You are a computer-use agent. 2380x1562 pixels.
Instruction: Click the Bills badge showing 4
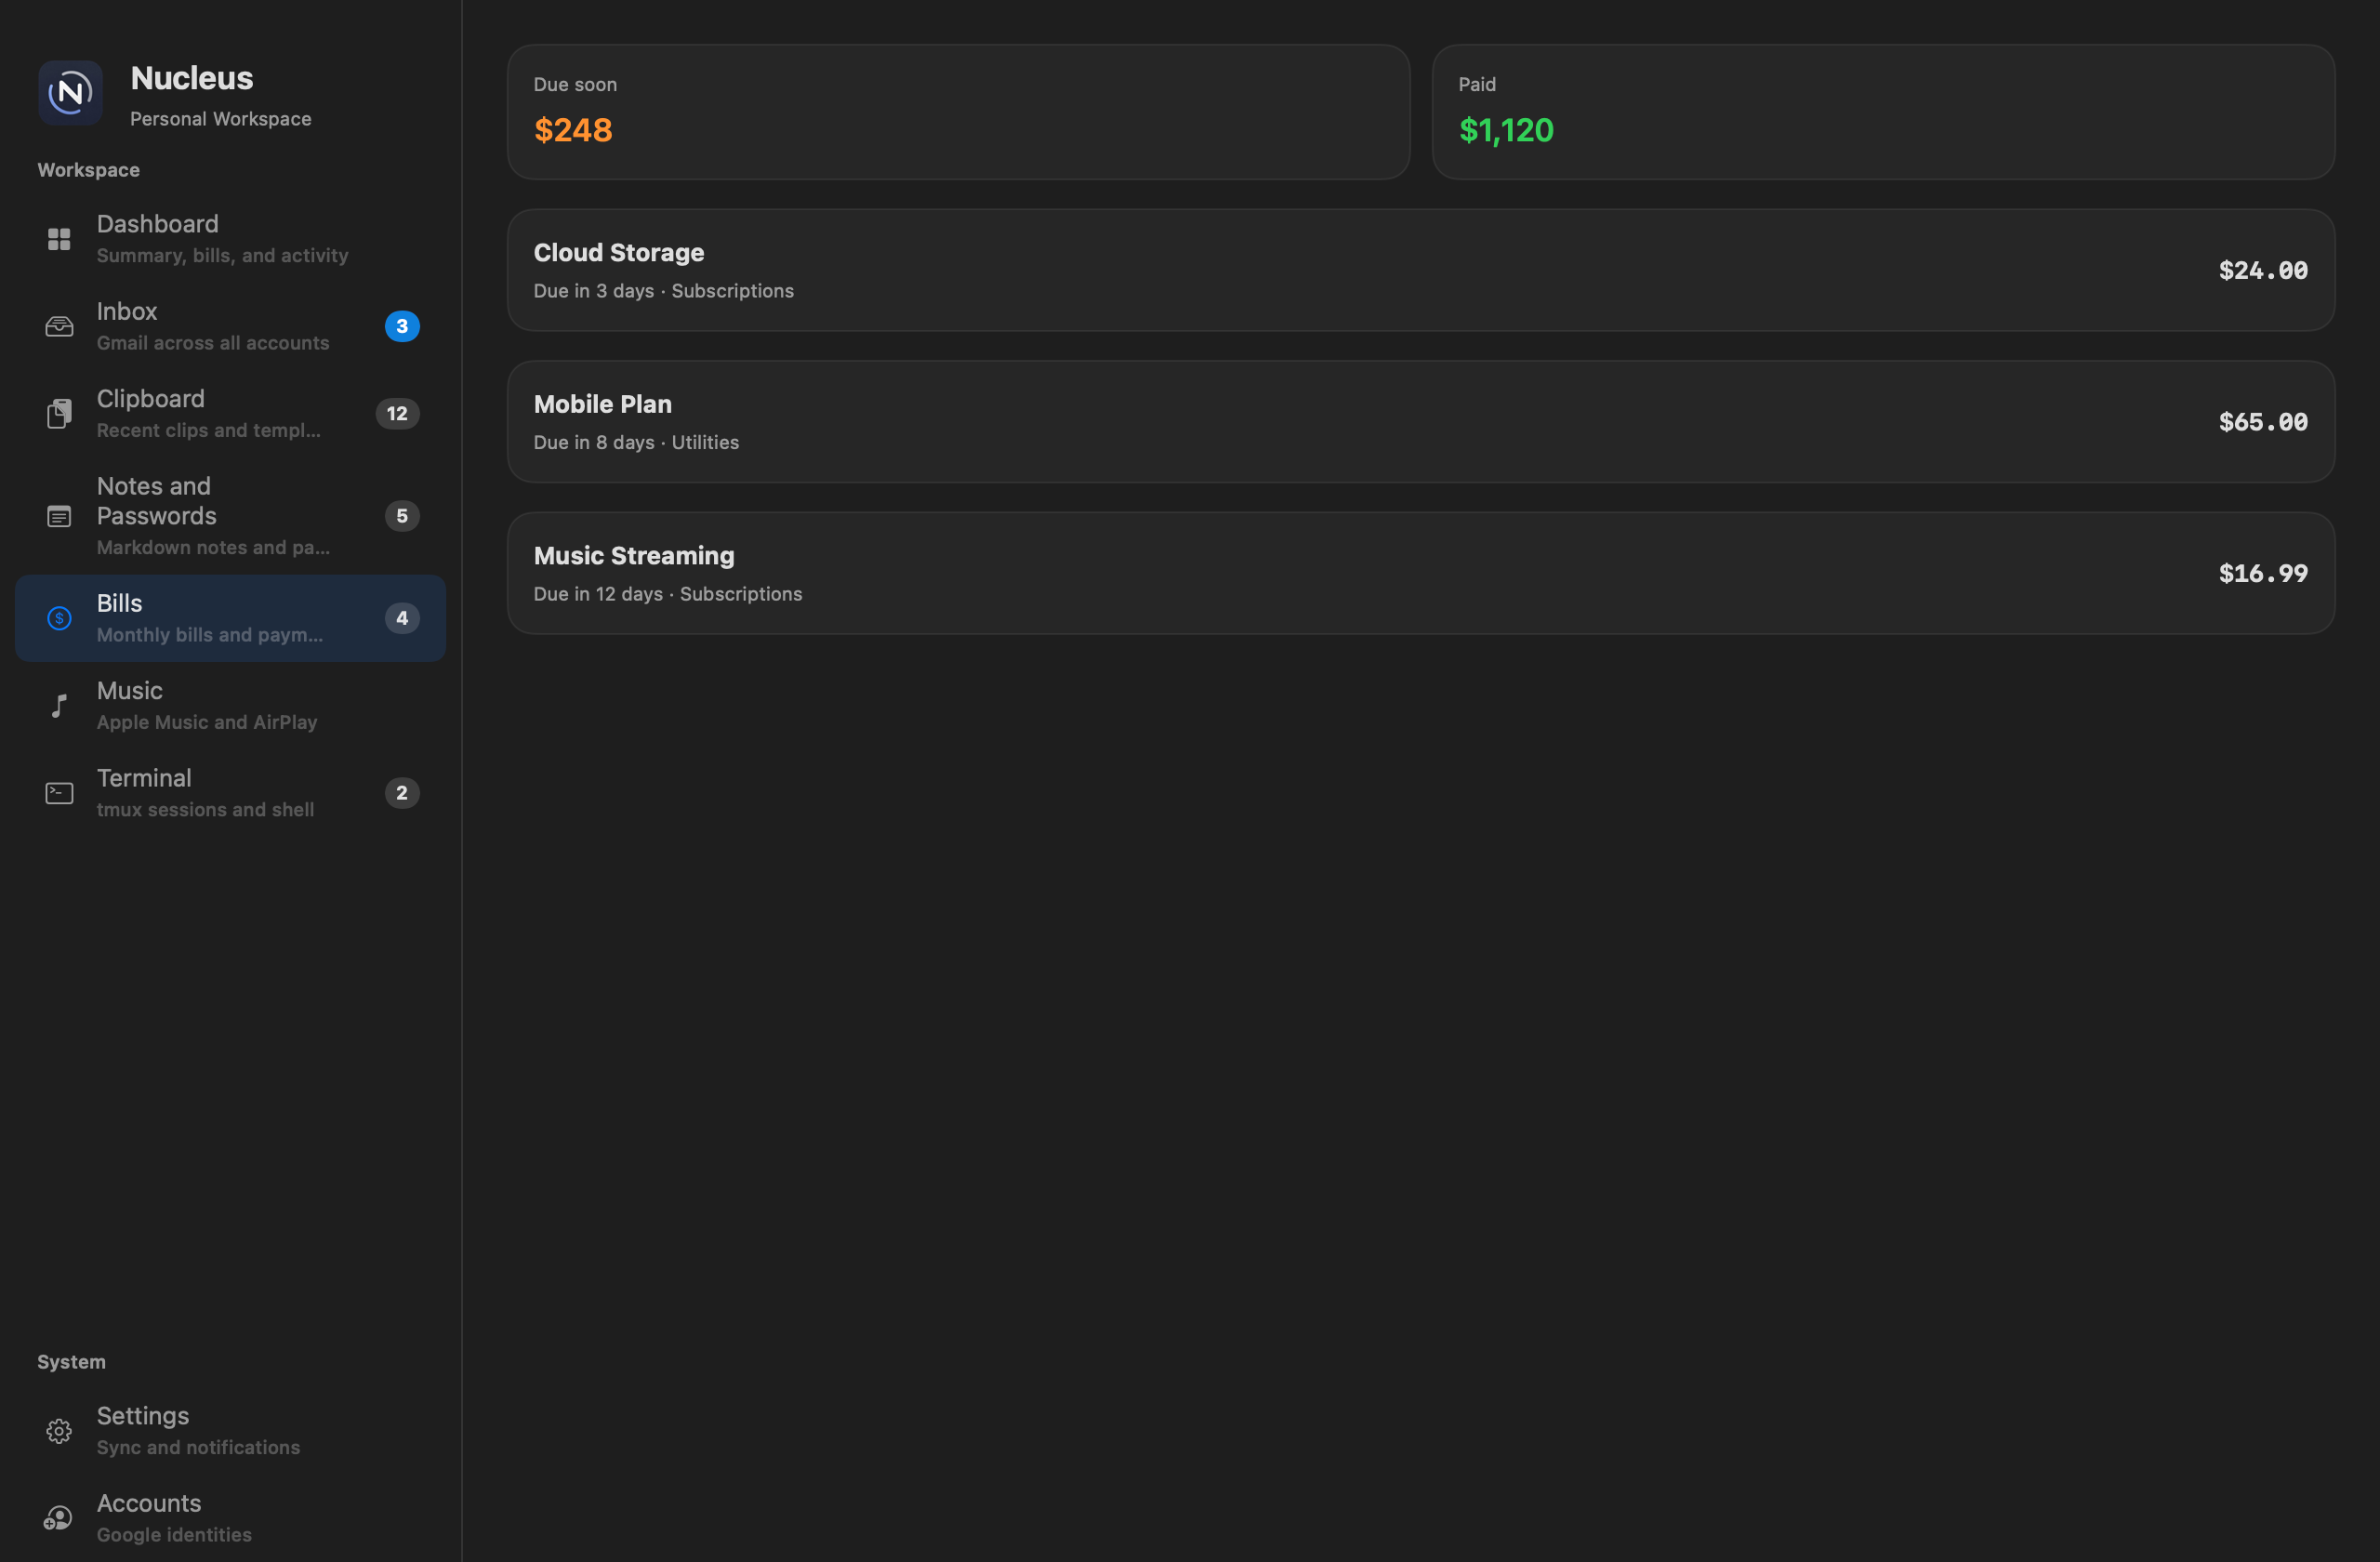402,618
